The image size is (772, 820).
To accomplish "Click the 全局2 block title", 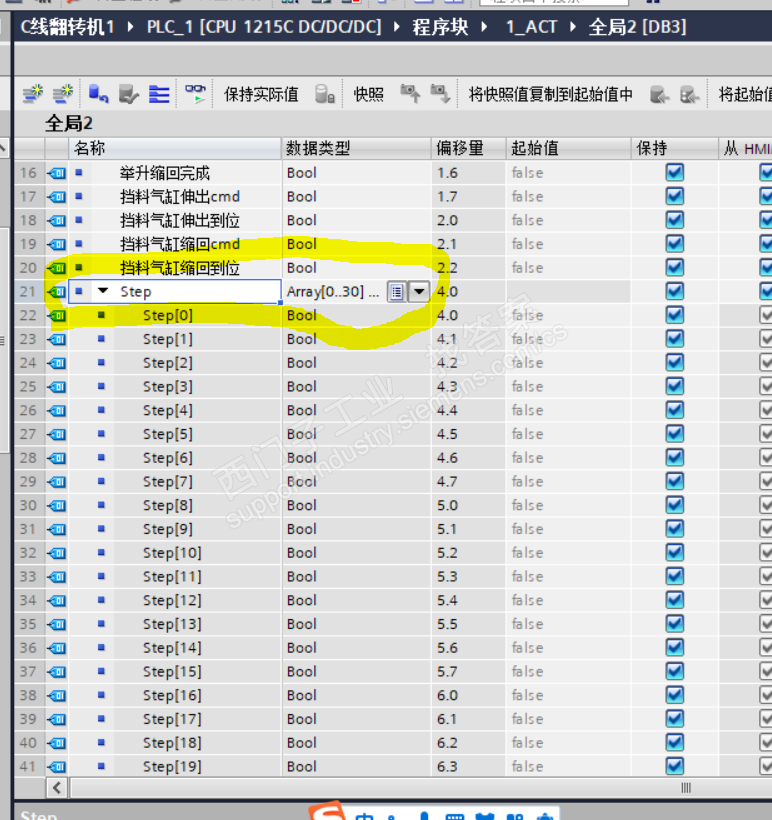I will point(69,123).
